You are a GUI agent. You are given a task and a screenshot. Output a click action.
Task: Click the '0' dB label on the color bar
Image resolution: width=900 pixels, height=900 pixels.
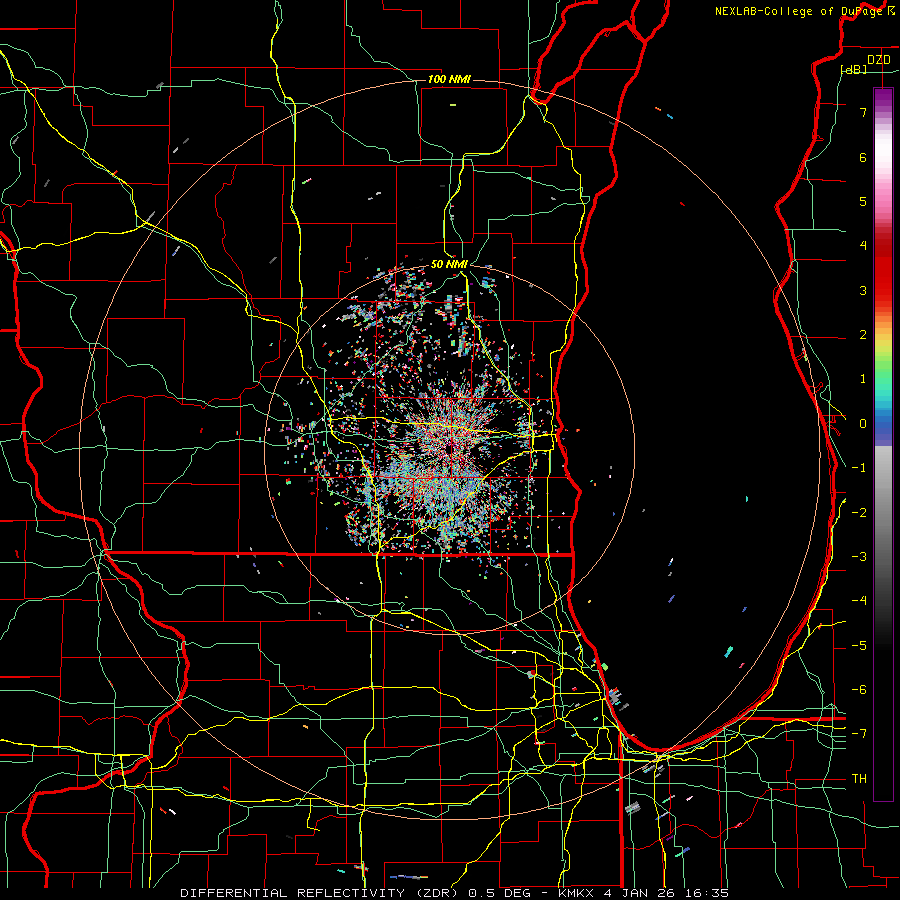click(863, 424)
